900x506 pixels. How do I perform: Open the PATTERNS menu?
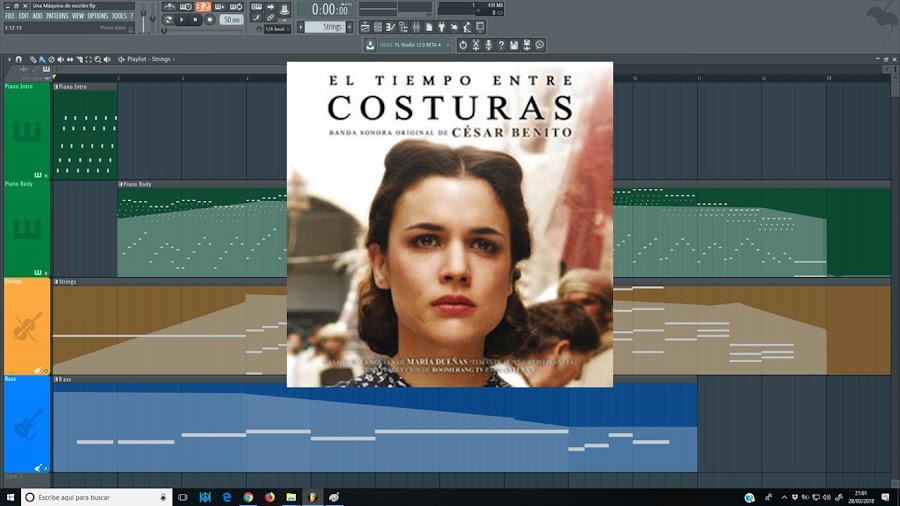(x=57, y=16)
